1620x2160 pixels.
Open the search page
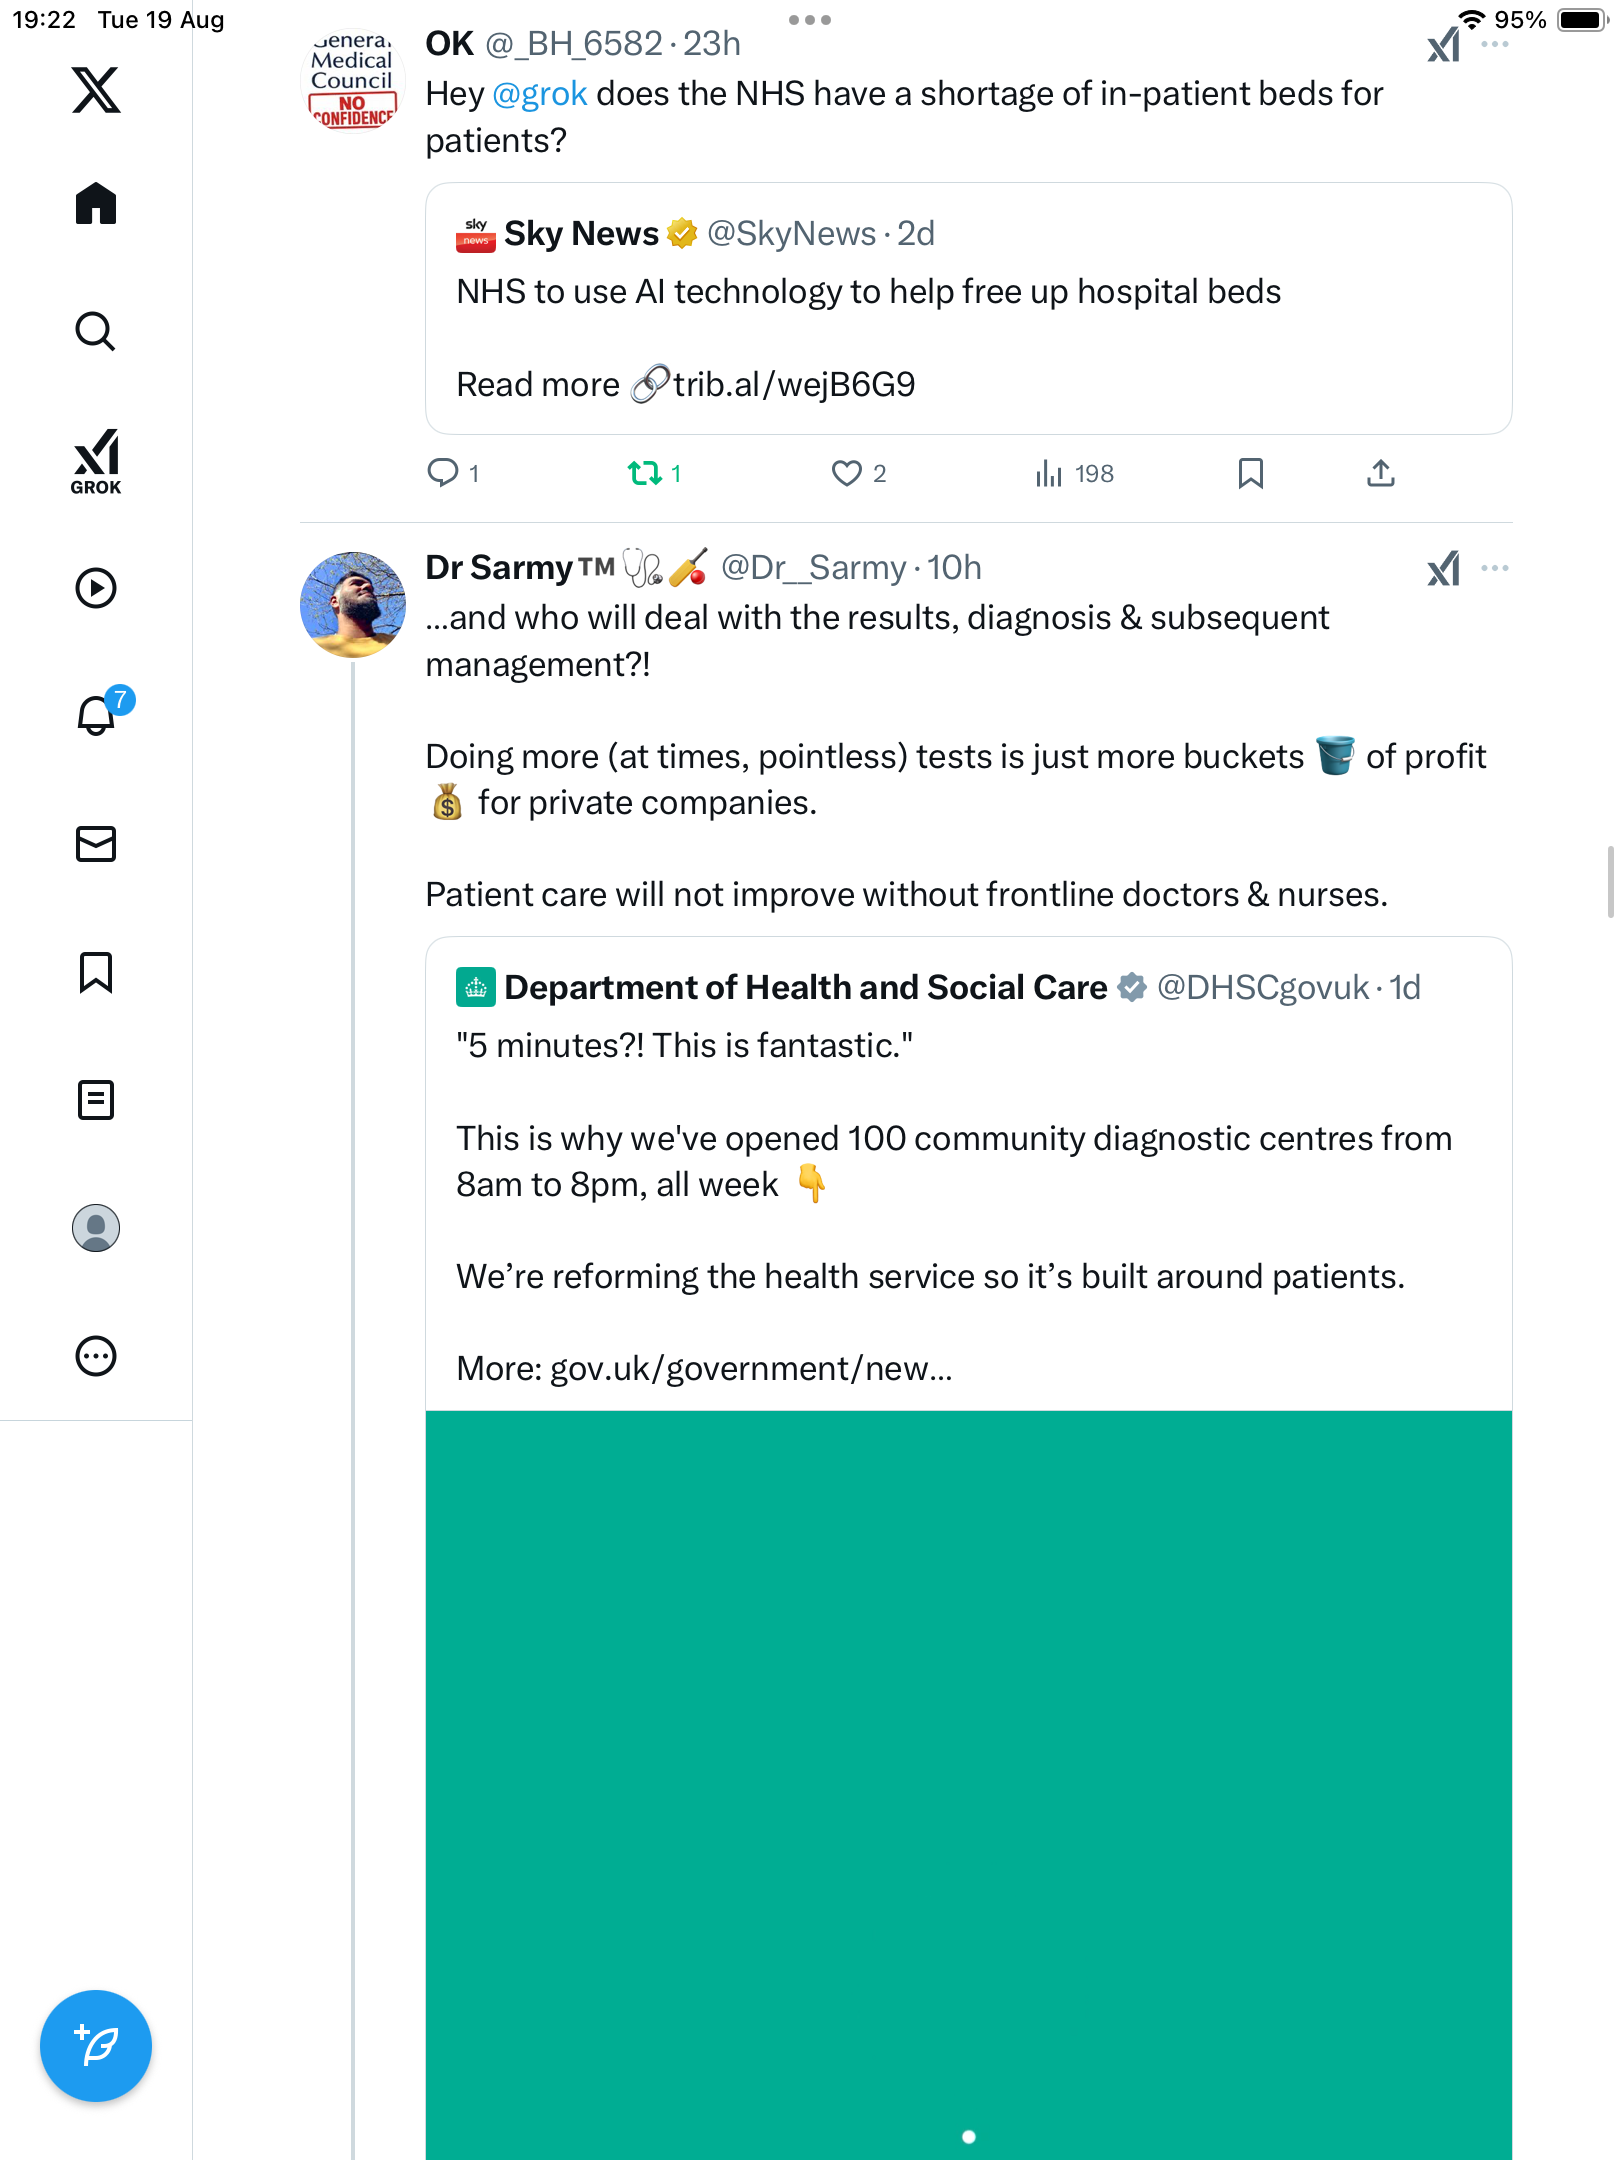pos(96,331)
